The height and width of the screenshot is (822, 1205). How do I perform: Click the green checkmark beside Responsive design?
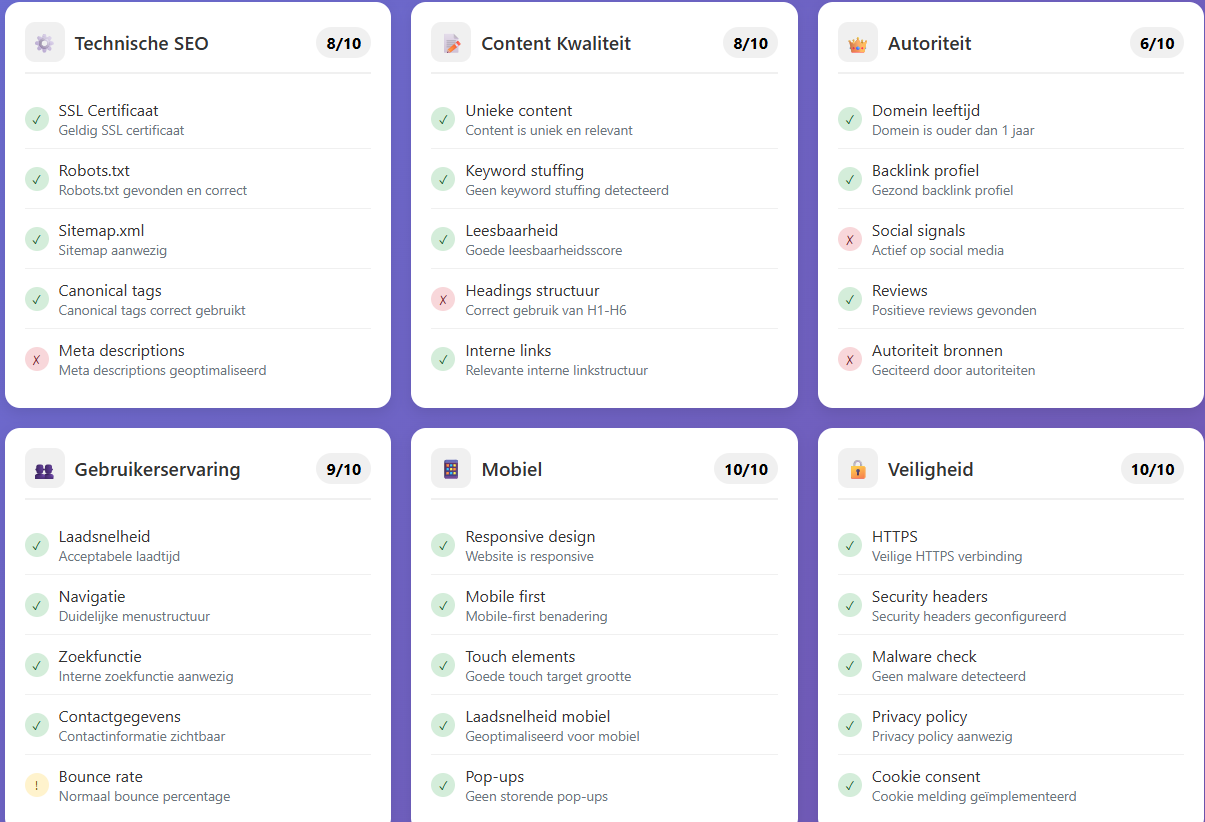[x=443, y=546]
